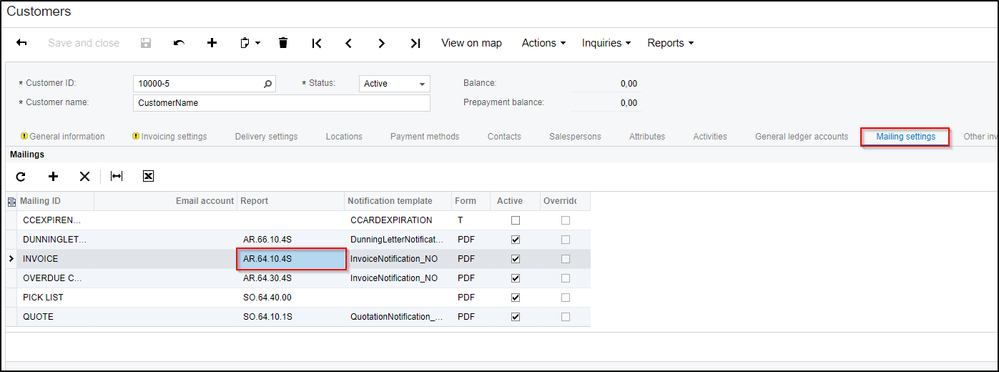Open the Locations tab

(344, 136)
